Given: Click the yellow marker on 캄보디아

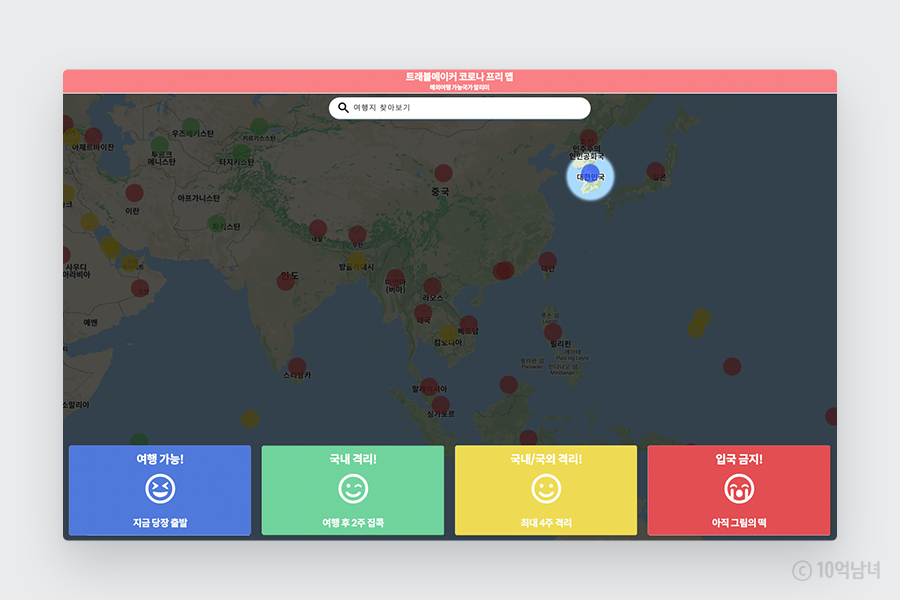Looking at the screenshot, I should tap(448, 333).
